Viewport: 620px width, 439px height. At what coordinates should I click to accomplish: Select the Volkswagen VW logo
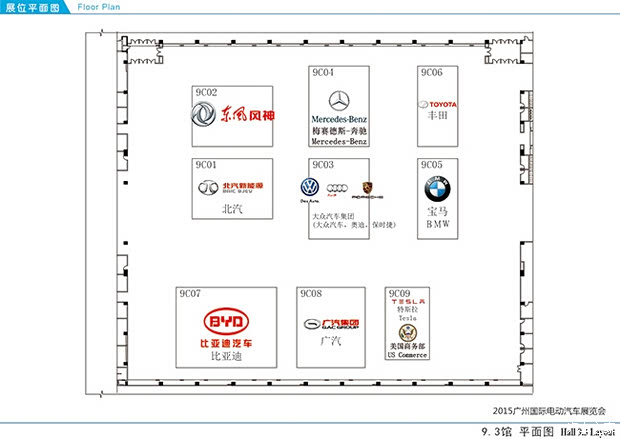(309, 187)
